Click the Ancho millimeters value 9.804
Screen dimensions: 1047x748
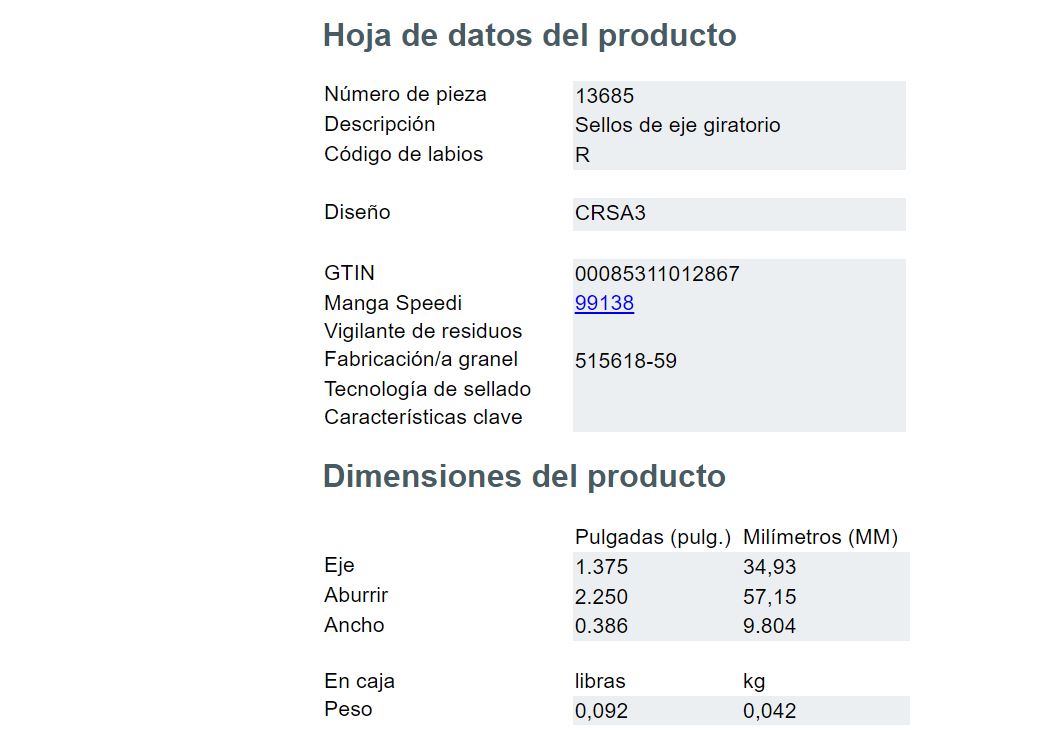click(770, 626)
